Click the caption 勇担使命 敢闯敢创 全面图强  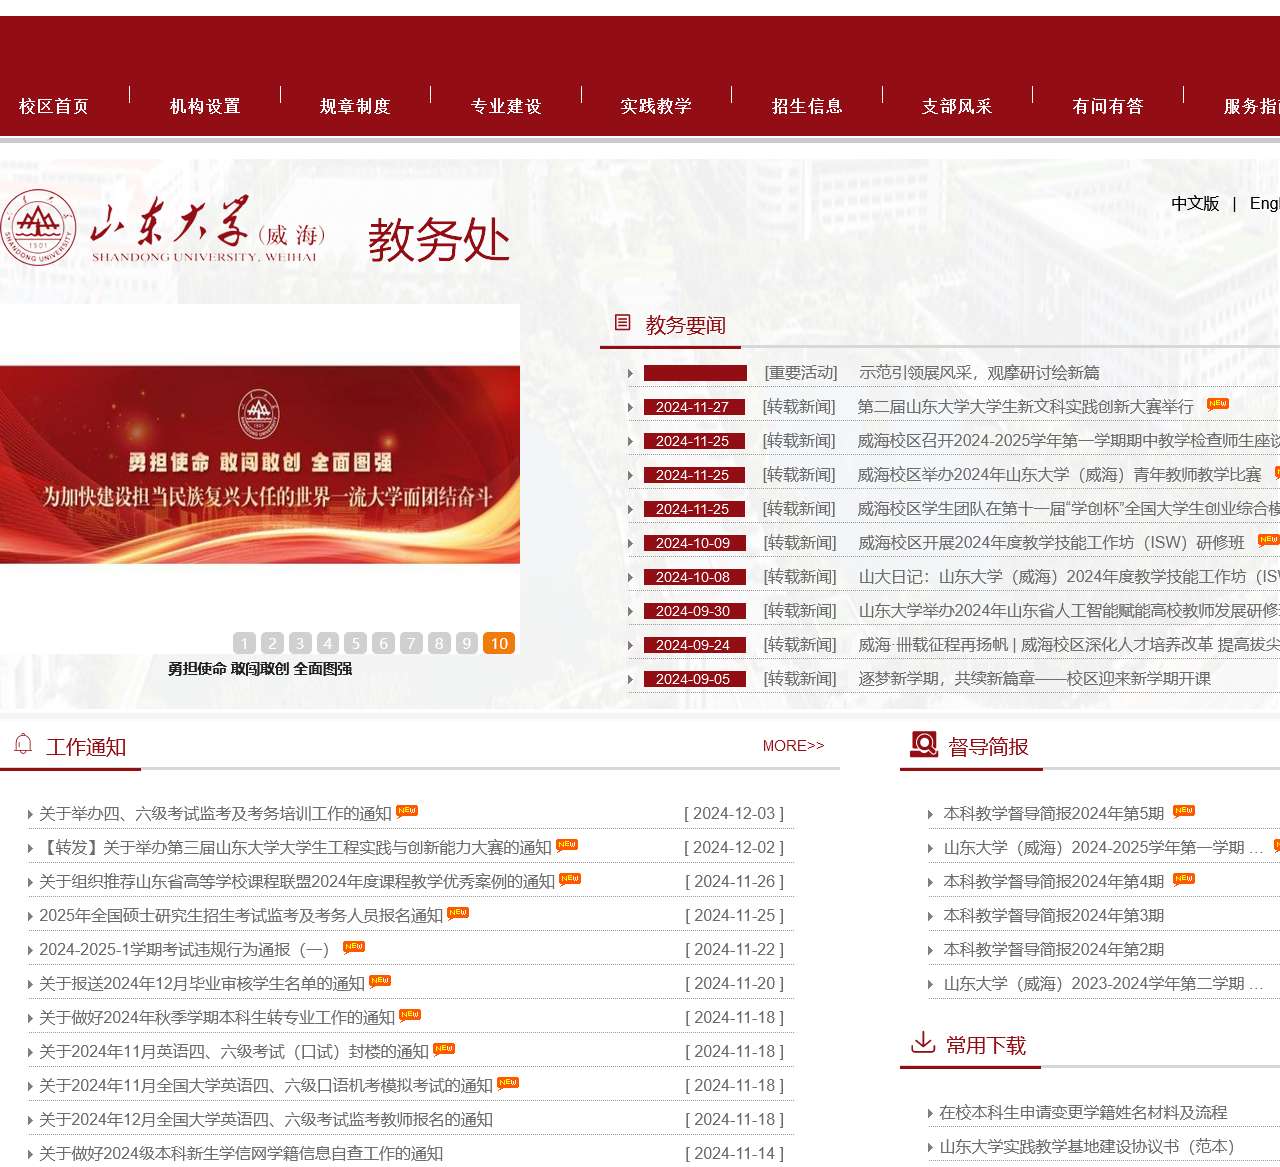(260, 668)
